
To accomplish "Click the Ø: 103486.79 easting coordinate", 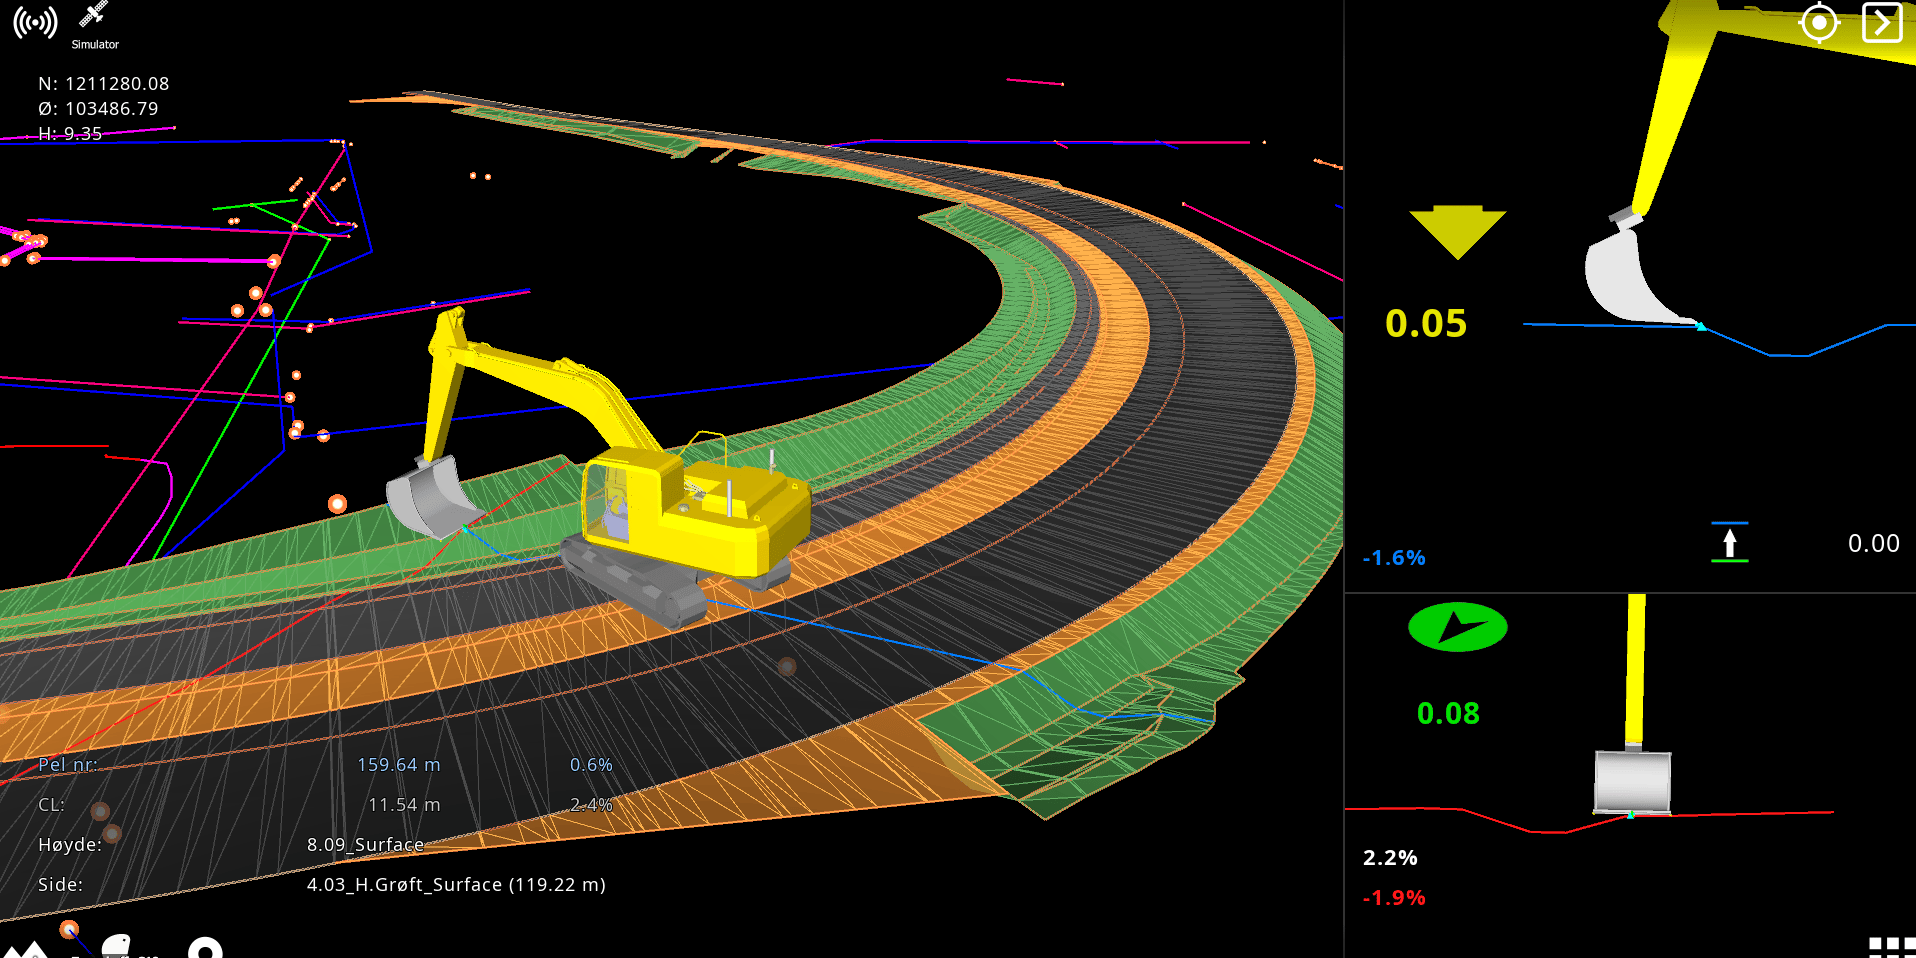I will [98, 109].
